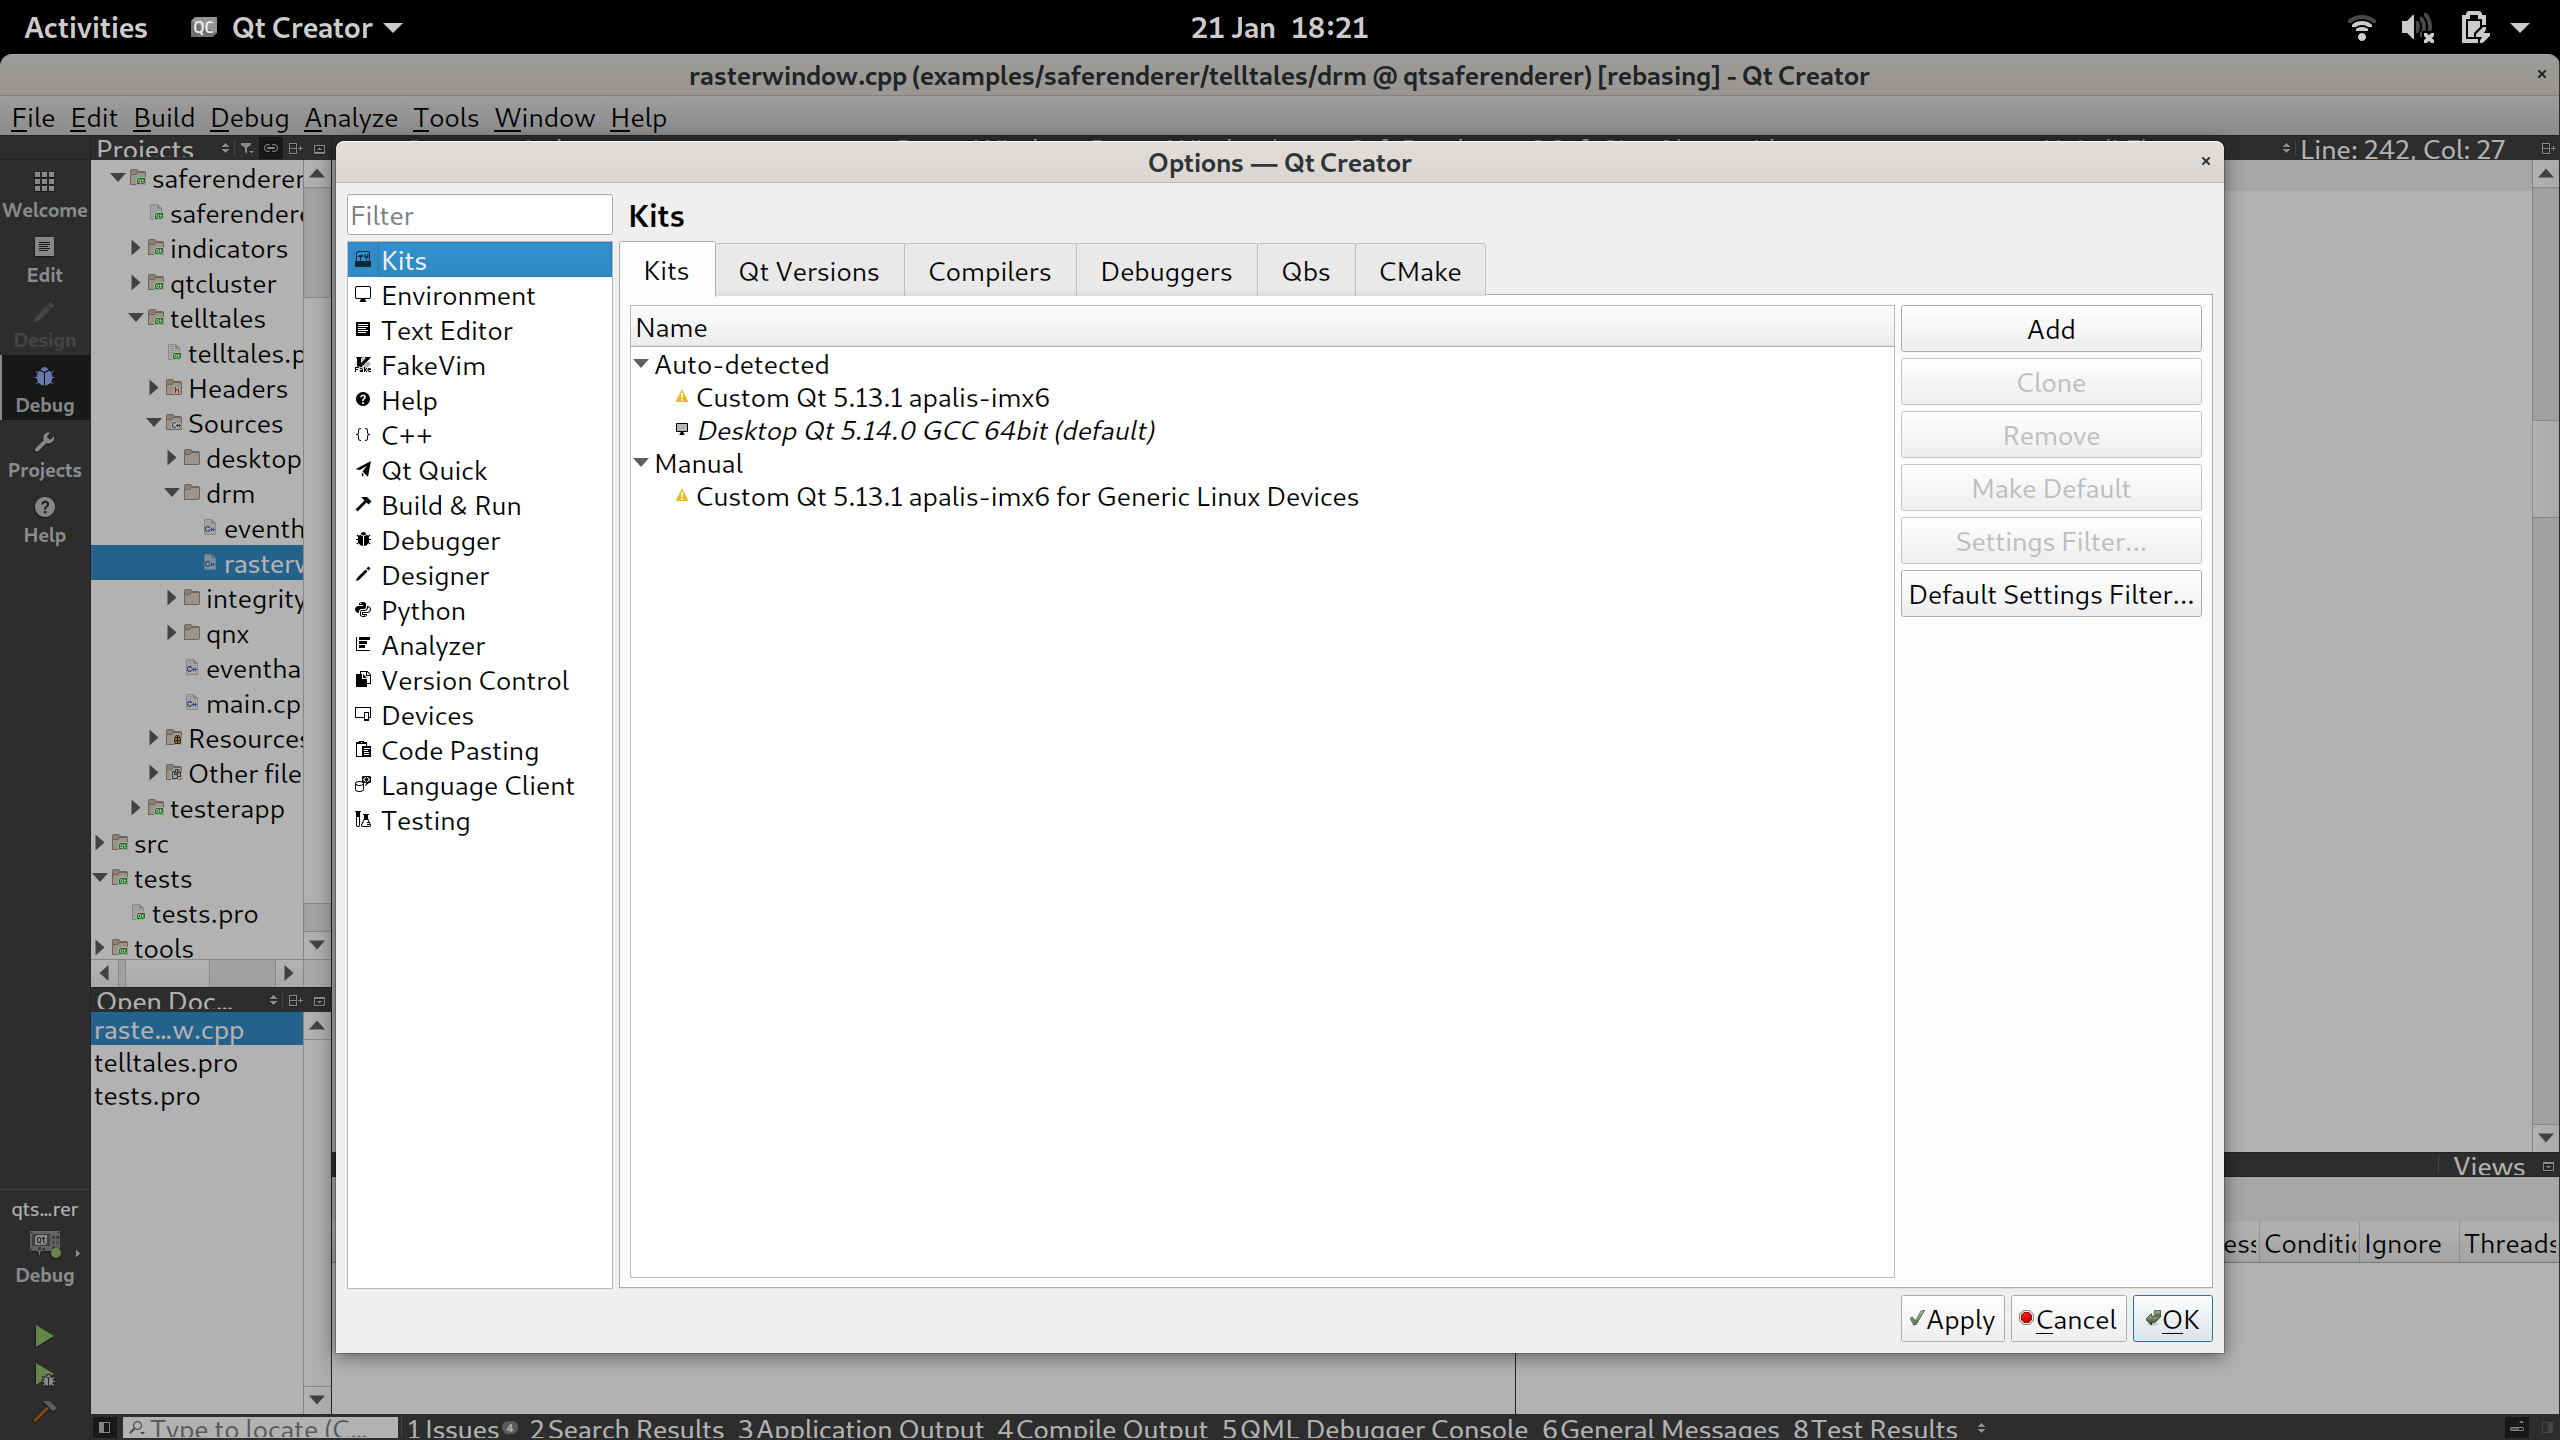Switch to Edit mode in the sidebar
2560x1440 pixels.
pos(44,259)
